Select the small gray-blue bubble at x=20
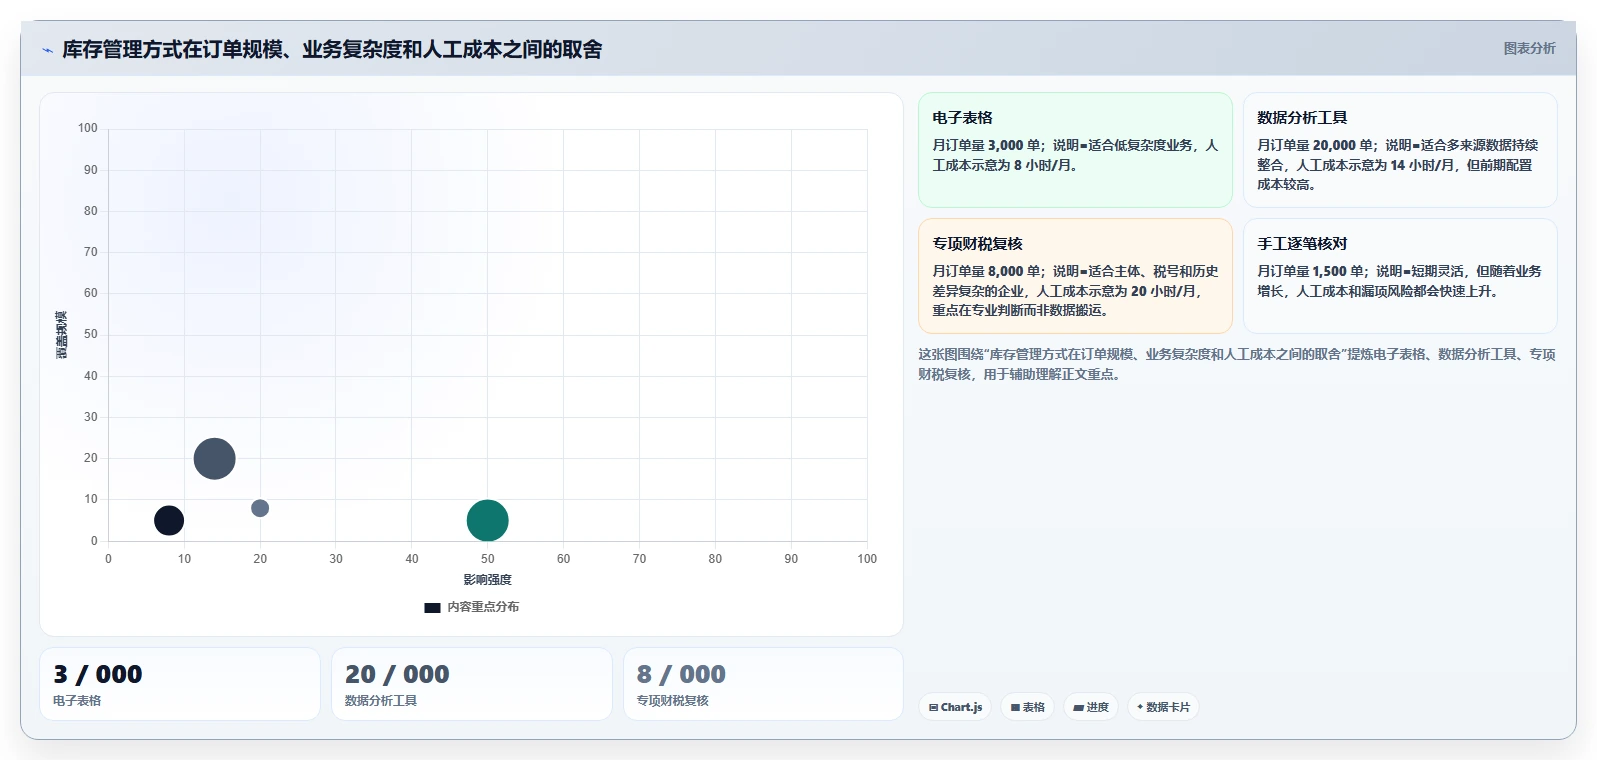The width and height of the screenshot is (1597, 760). (x=260, y=508)
